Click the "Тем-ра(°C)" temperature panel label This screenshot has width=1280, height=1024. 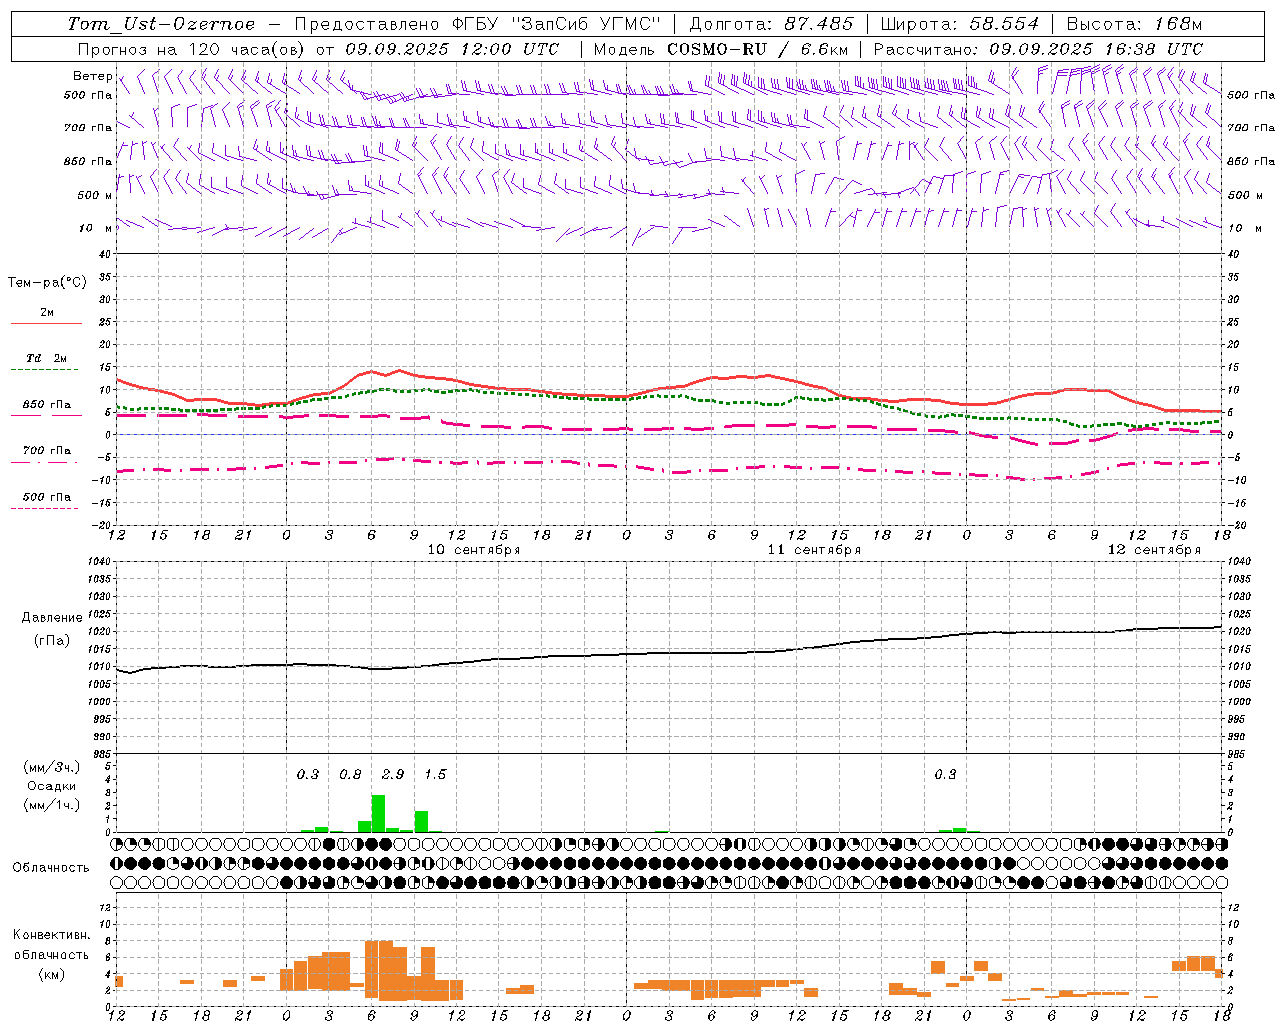coord(47,283)
